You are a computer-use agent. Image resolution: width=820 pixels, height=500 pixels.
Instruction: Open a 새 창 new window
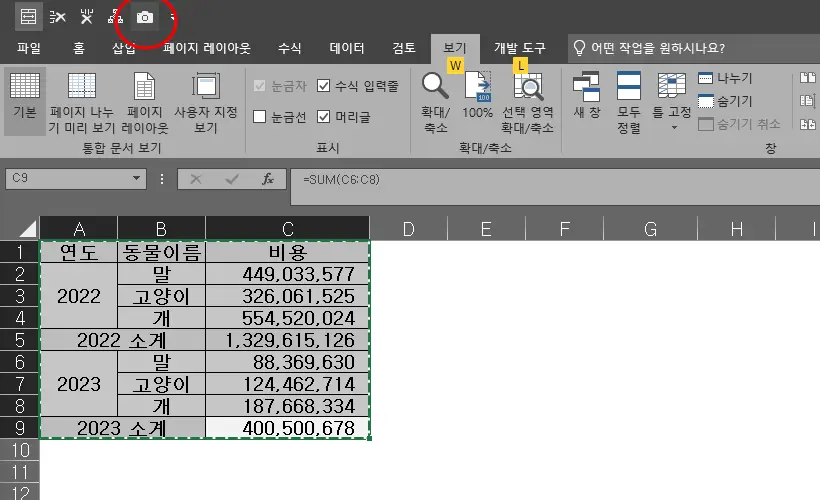587,95
